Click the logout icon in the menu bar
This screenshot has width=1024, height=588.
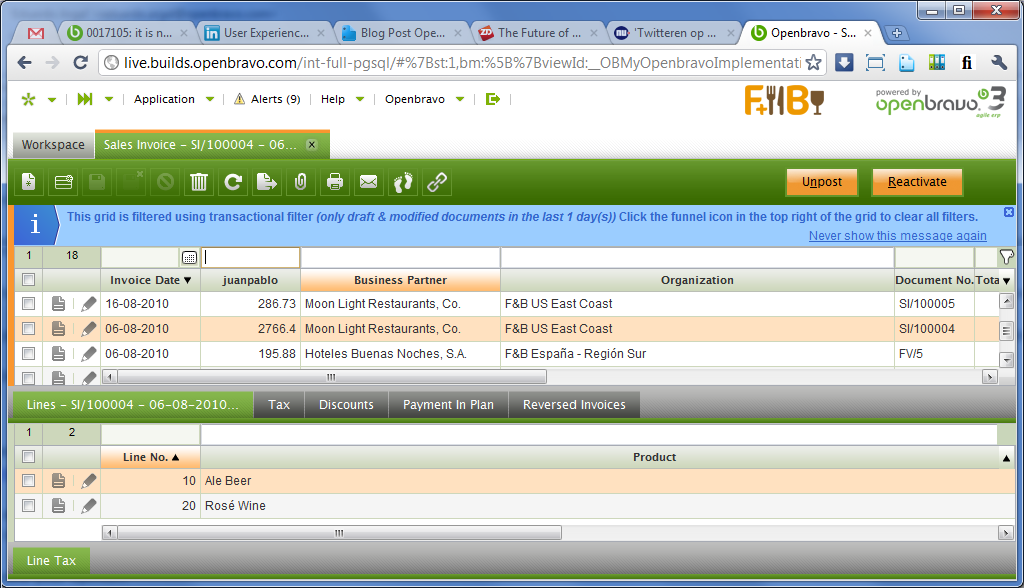pyautogui.click(x=493, y=99)
